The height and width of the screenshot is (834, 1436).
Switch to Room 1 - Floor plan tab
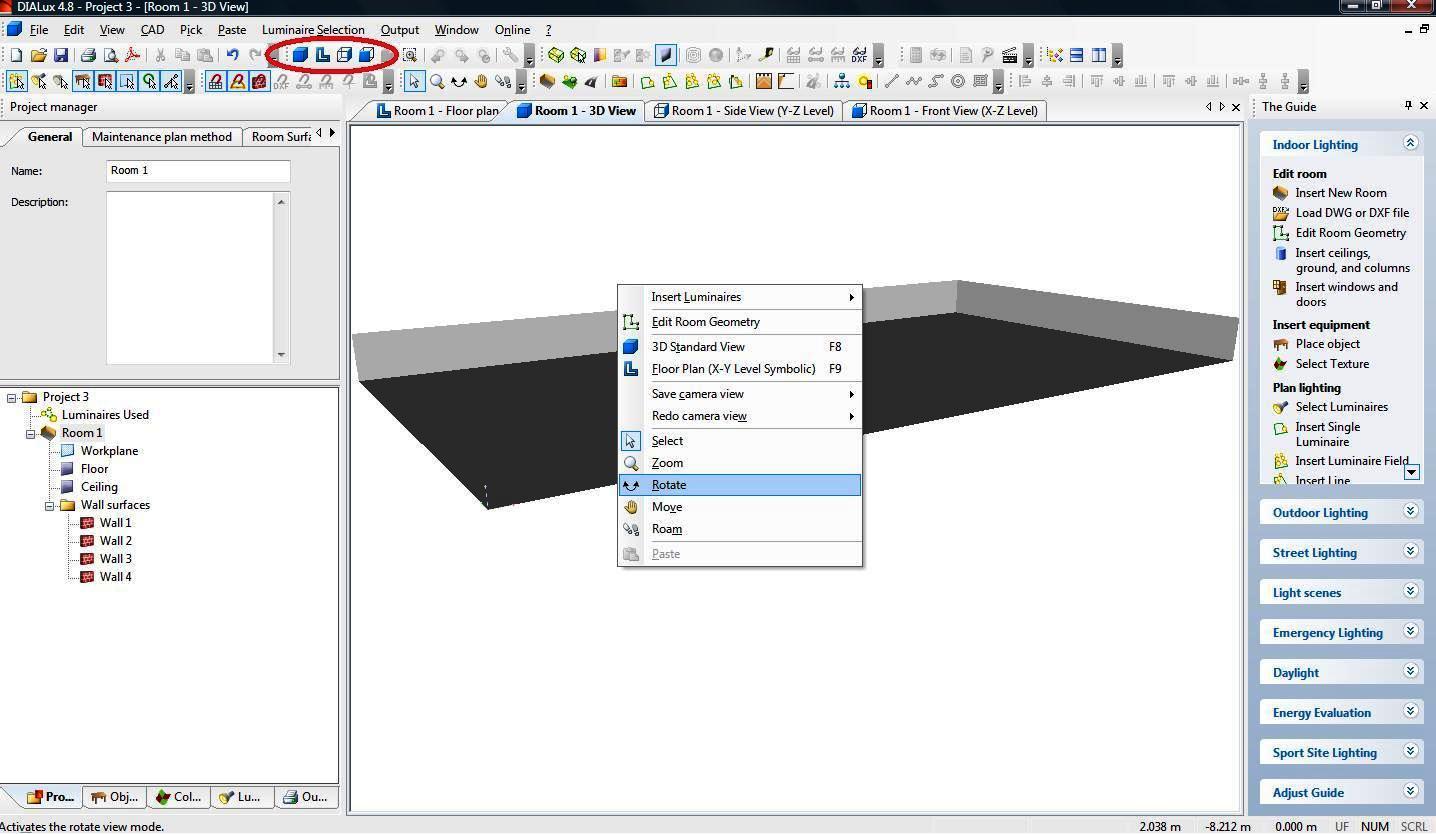pyautogui.click(x=437, y=111)
